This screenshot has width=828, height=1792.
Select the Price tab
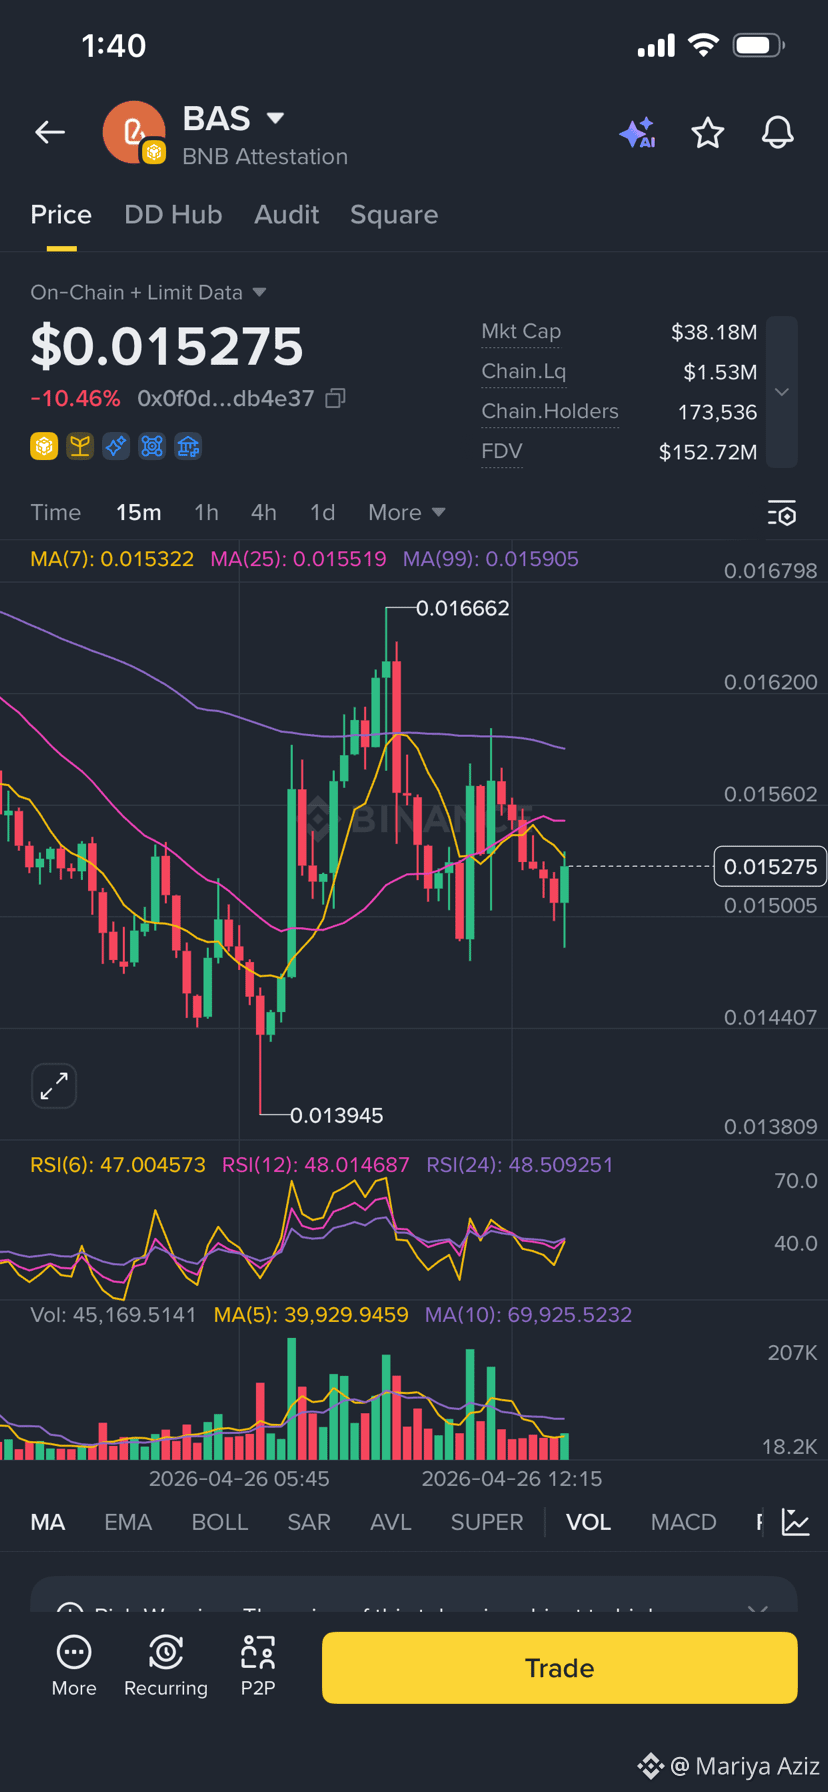pyautogui.click(x=61, y=215)
